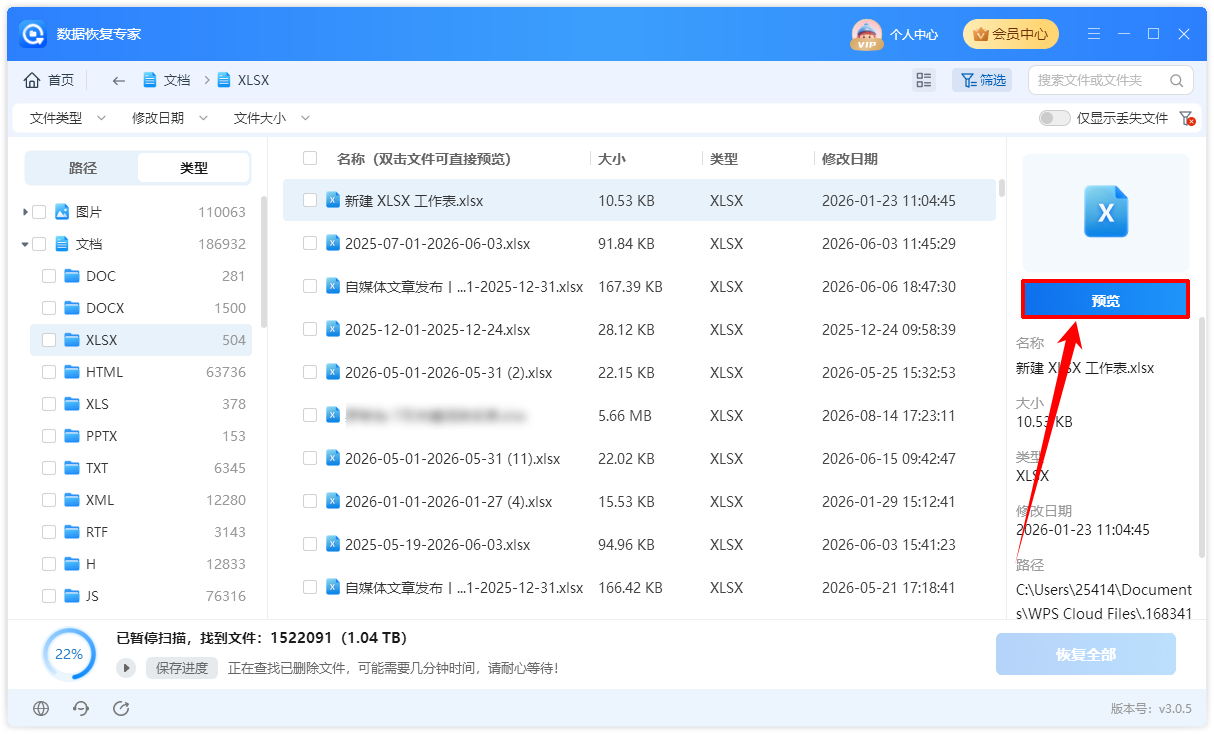Image resolution: width=1214 pixels, height=734 pixels.
Task: Check the select-all header checkbox
Action: click(x=310, y=158)
